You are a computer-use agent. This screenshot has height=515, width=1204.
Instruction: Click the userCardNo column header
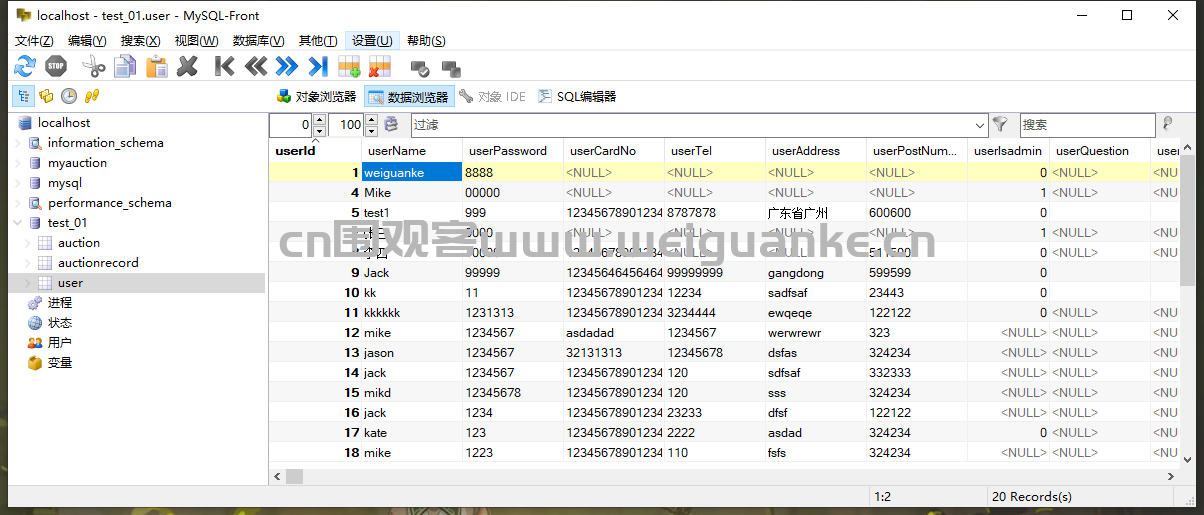pyautogui.click(x=614, y=150)
